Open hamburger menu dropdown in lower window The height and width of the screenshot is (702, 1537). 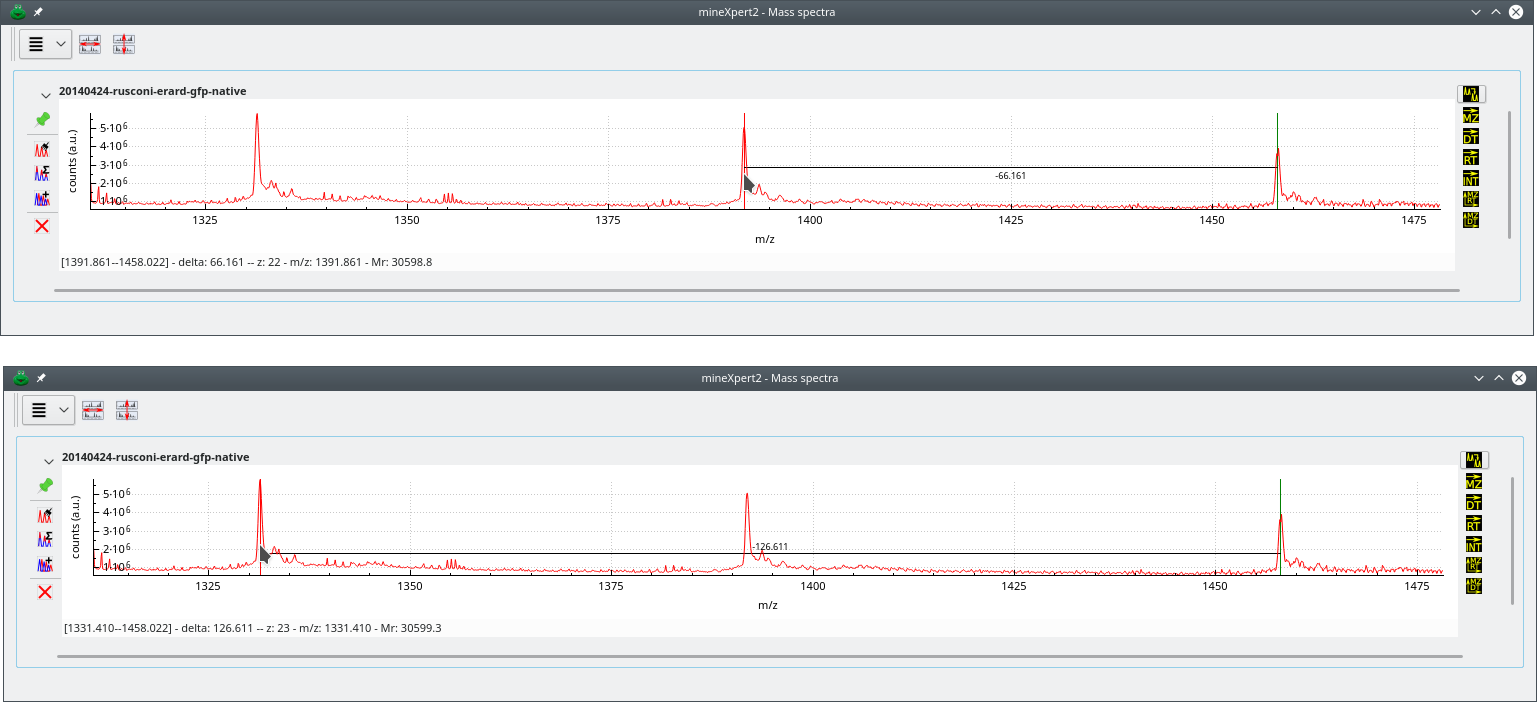pyautogui.click(x=48, y=410)
